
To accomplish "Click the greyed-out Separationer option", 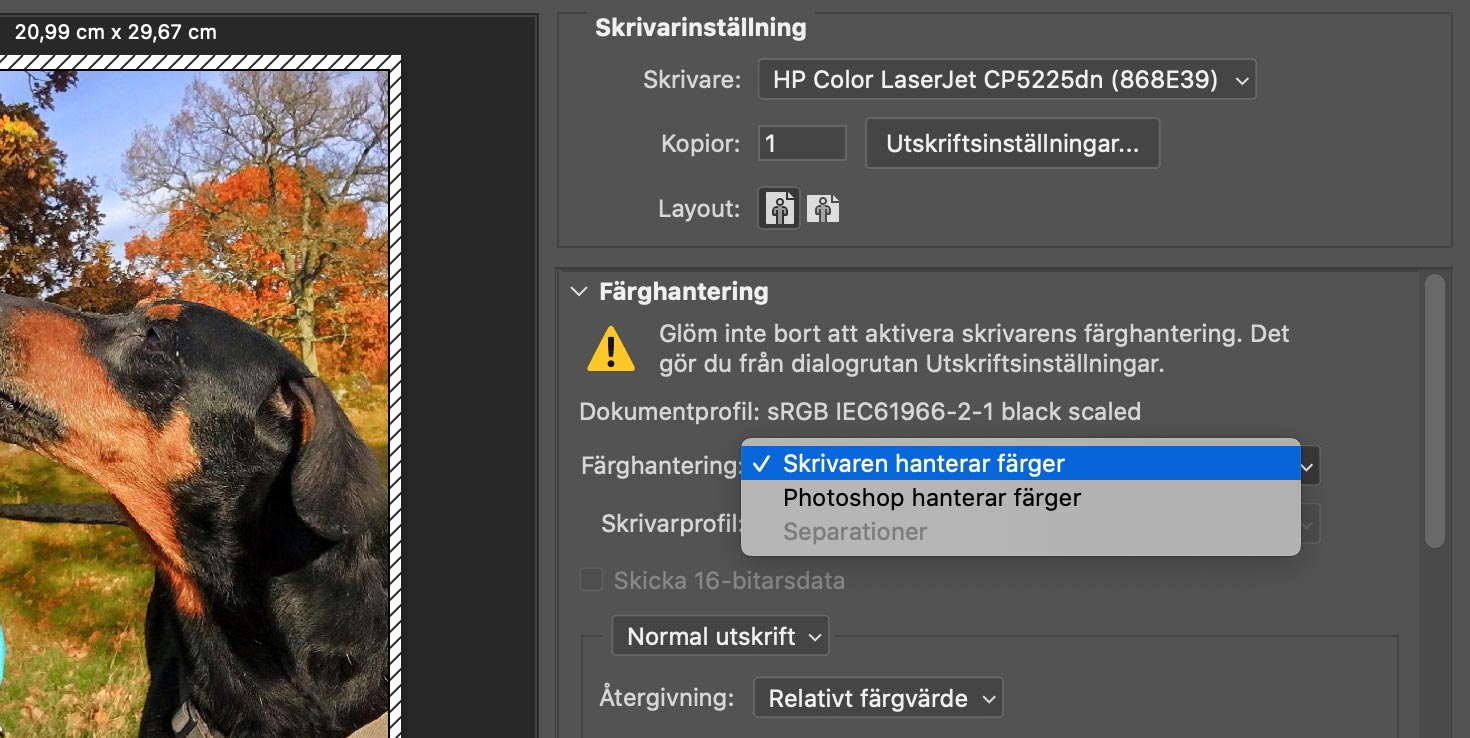I will [1020, 532].
